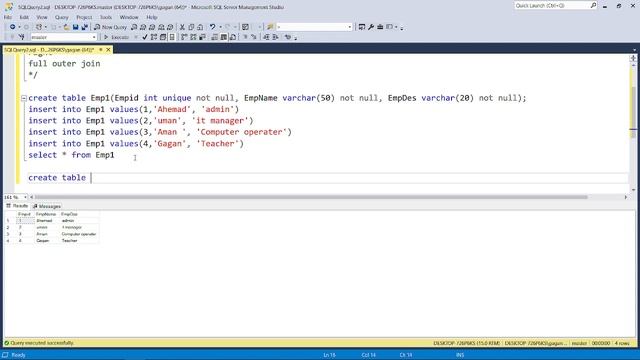Click the Quick Launch search magnifier icon
640x360 pixels.
tap(593, 5)
